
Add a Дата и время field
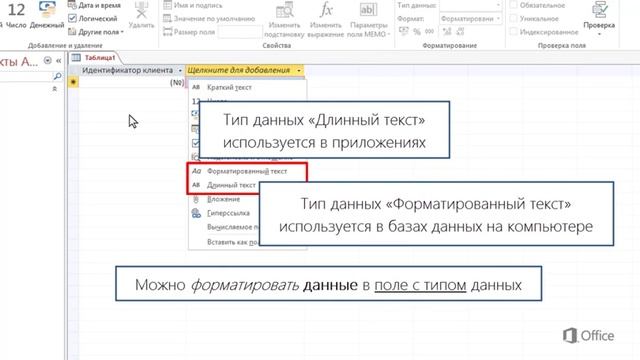tap(94, 5)
